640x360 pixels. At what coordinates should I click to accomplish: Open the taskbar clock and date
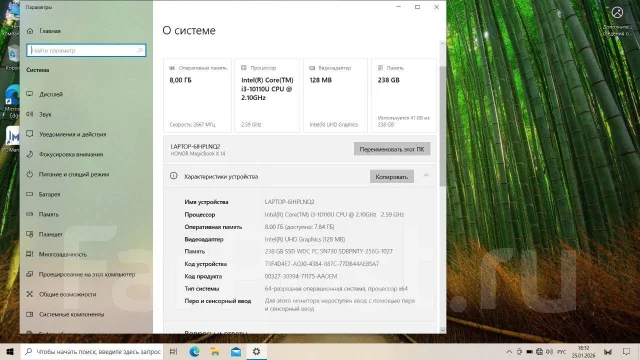tap(583, 352)
